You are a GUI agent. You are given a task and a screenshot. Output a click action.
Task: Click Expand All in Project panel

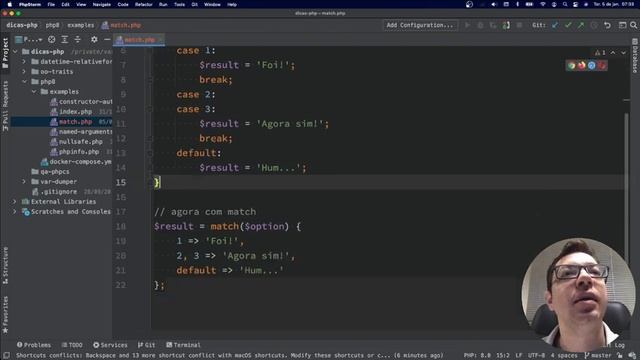[64, 40]
